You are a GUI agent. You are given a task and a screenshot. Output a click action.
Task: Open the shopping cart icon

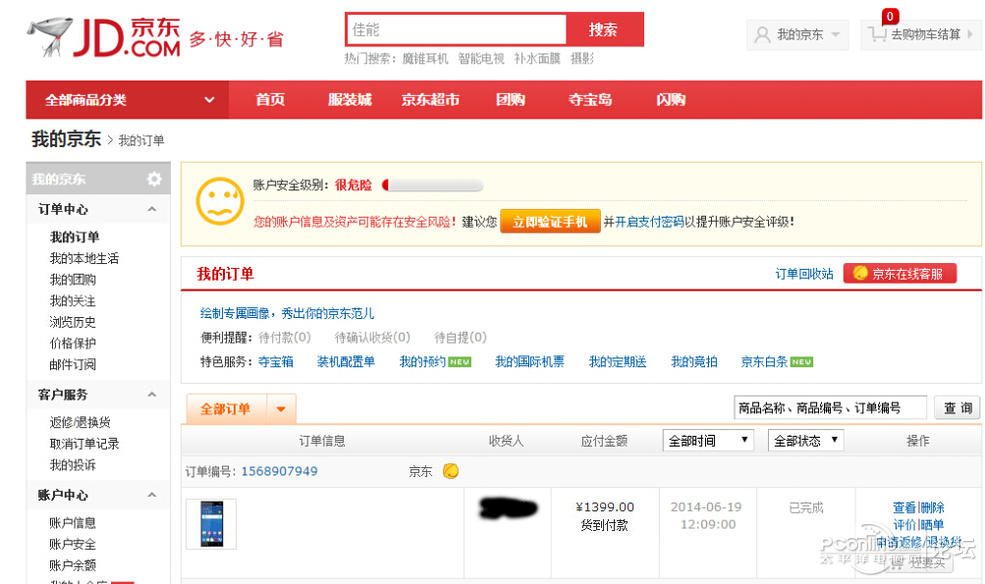pyautogui.click(x=877, y=34)
